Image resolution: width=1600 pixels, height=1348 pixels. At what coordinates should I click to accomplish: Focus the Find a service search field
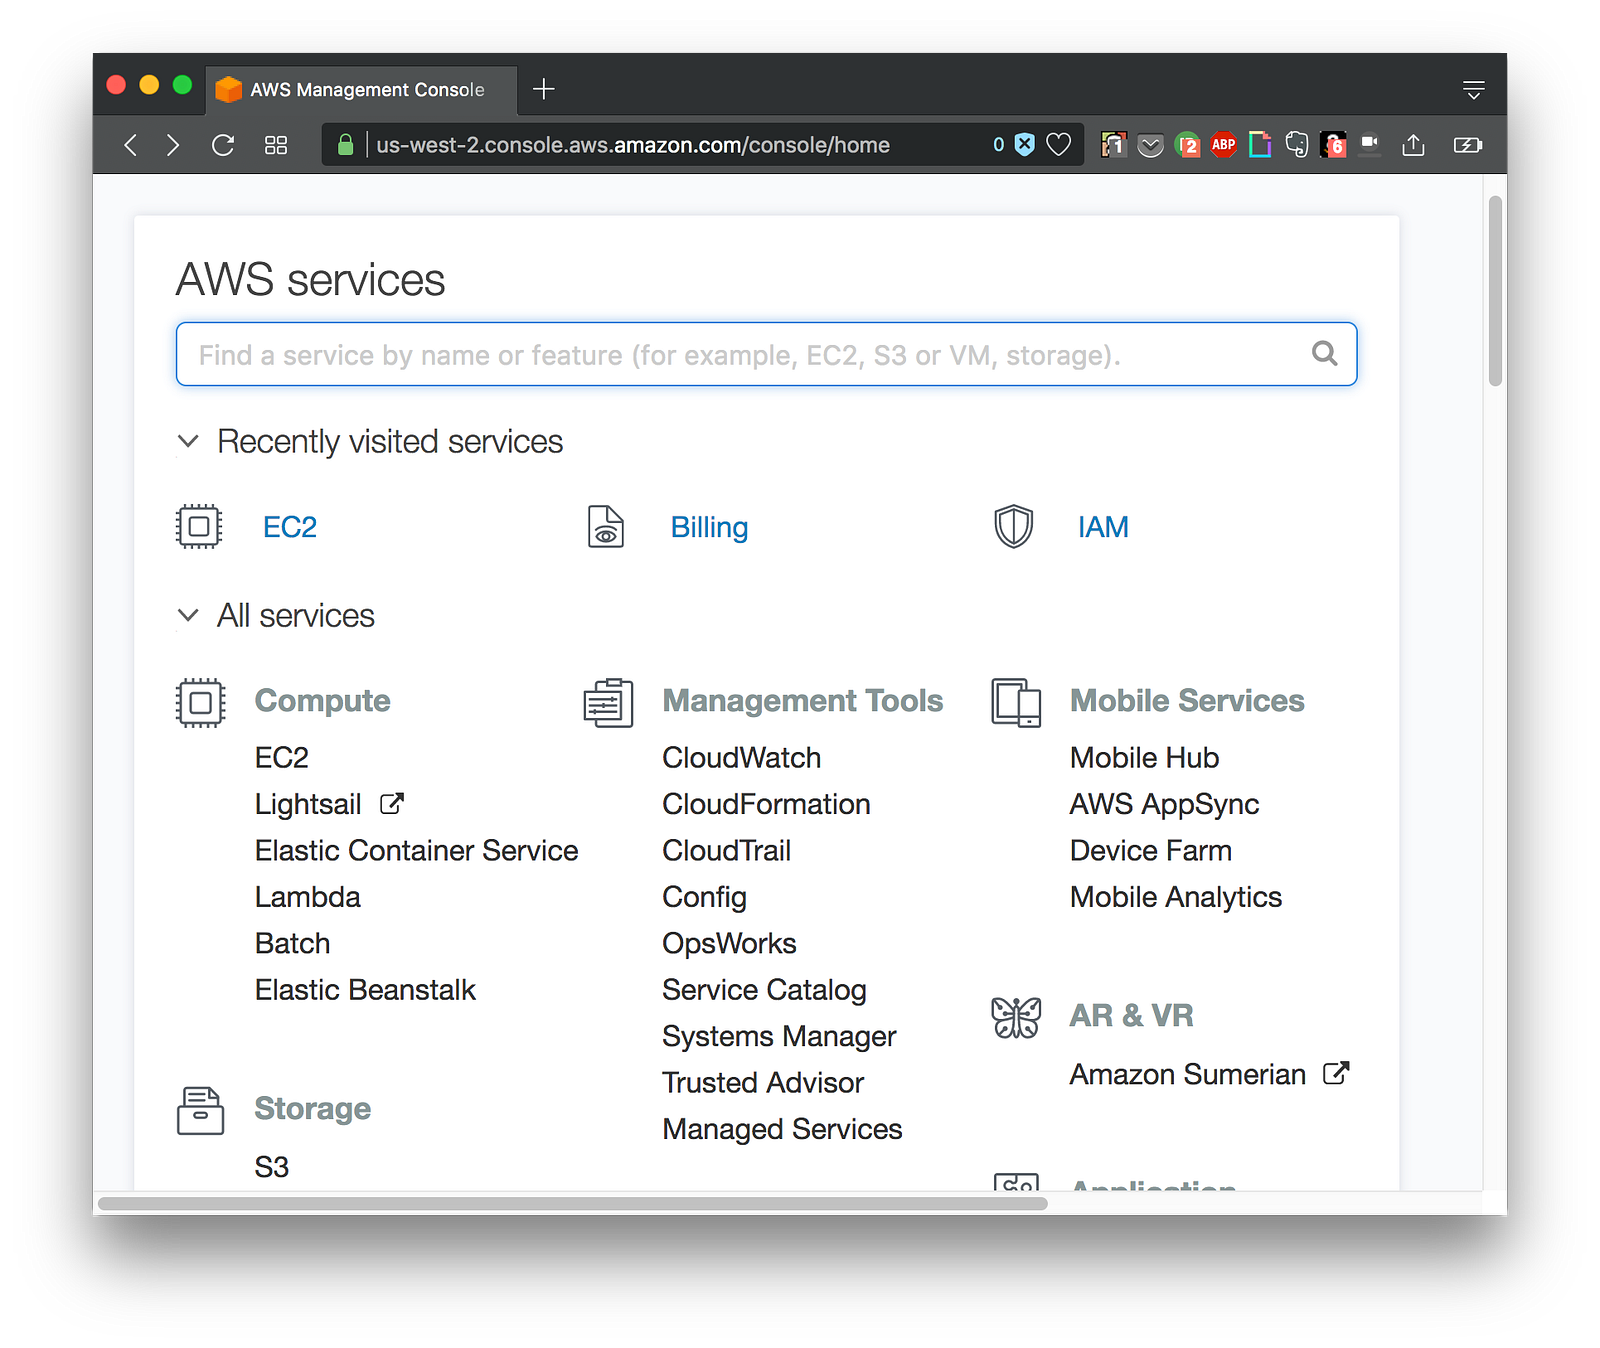(767, 354)
